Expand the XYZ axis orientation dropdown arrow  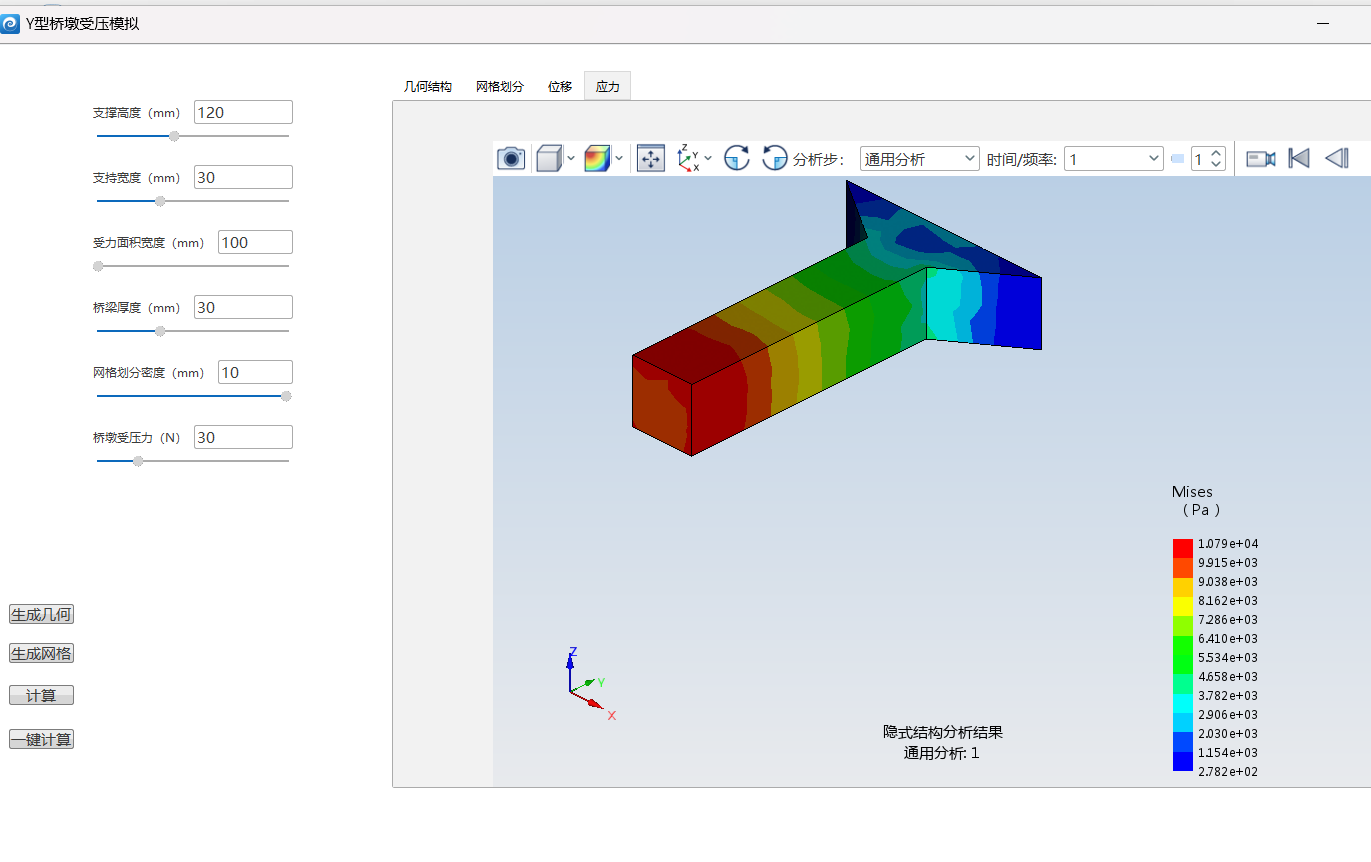[x=708, y=158]
